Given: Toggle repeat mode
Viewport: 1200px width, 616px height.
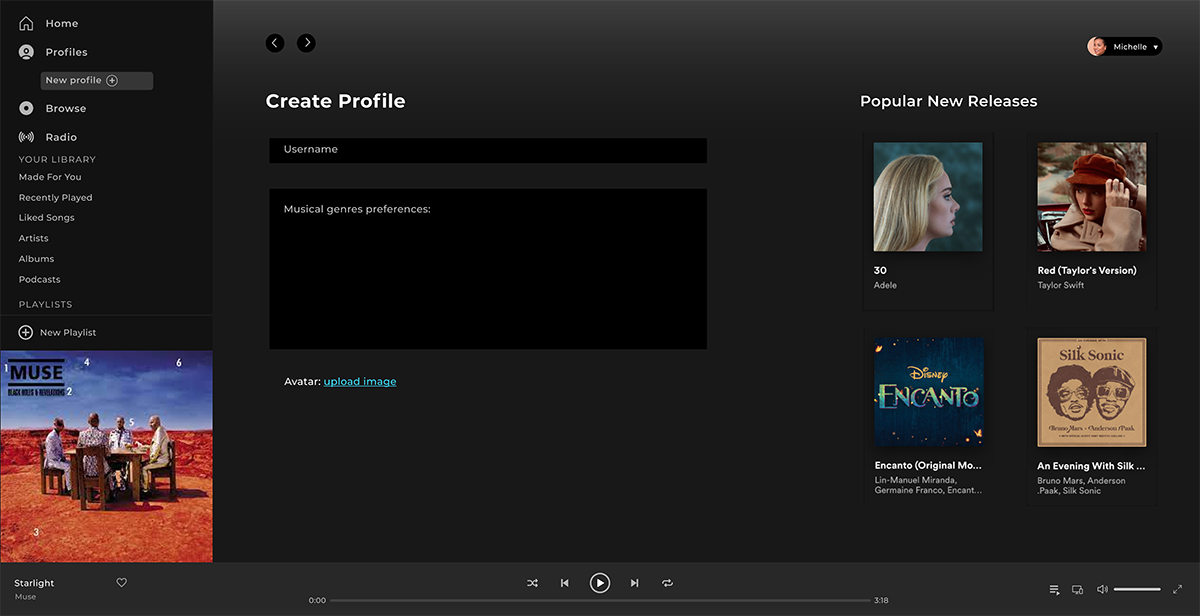Looking at the screenshot, I should point(667,583).
